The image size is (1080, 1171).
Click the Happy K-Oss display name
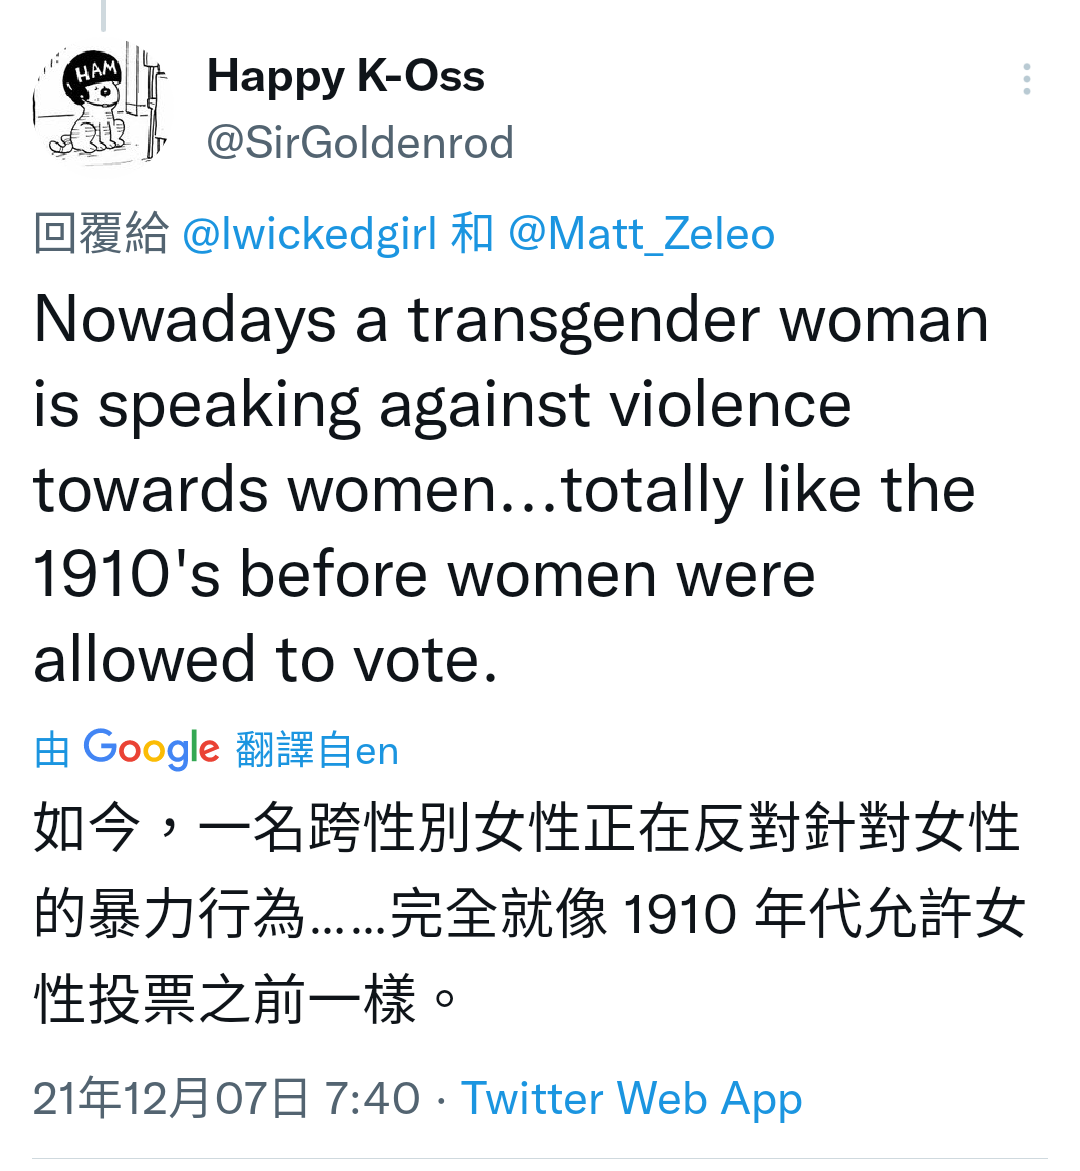pyautogui.click(x=346, y=75)
